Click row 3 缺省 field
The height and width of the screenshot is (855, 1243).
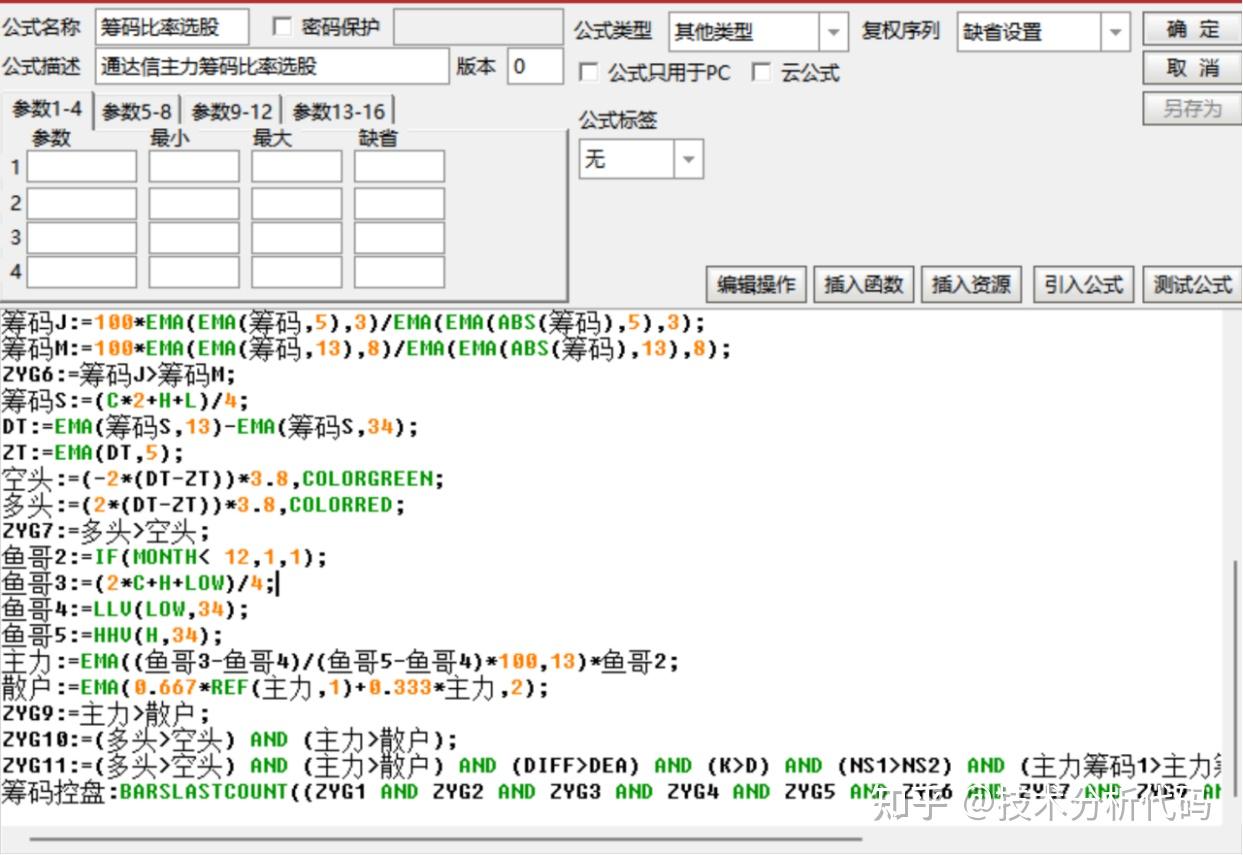click(x=399, y=237)
